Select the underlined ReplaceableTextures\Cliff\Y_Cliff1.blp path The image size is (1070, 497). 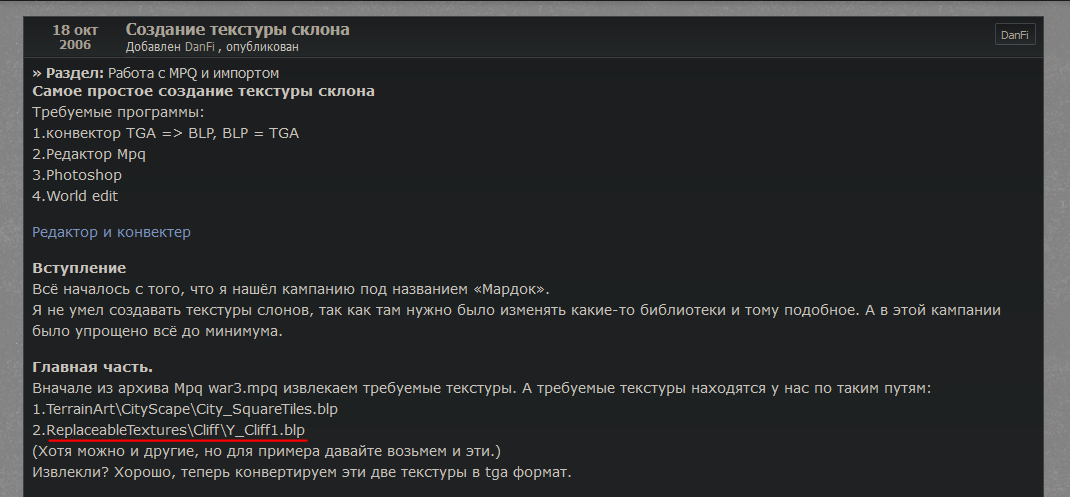[x=175, y=430]
